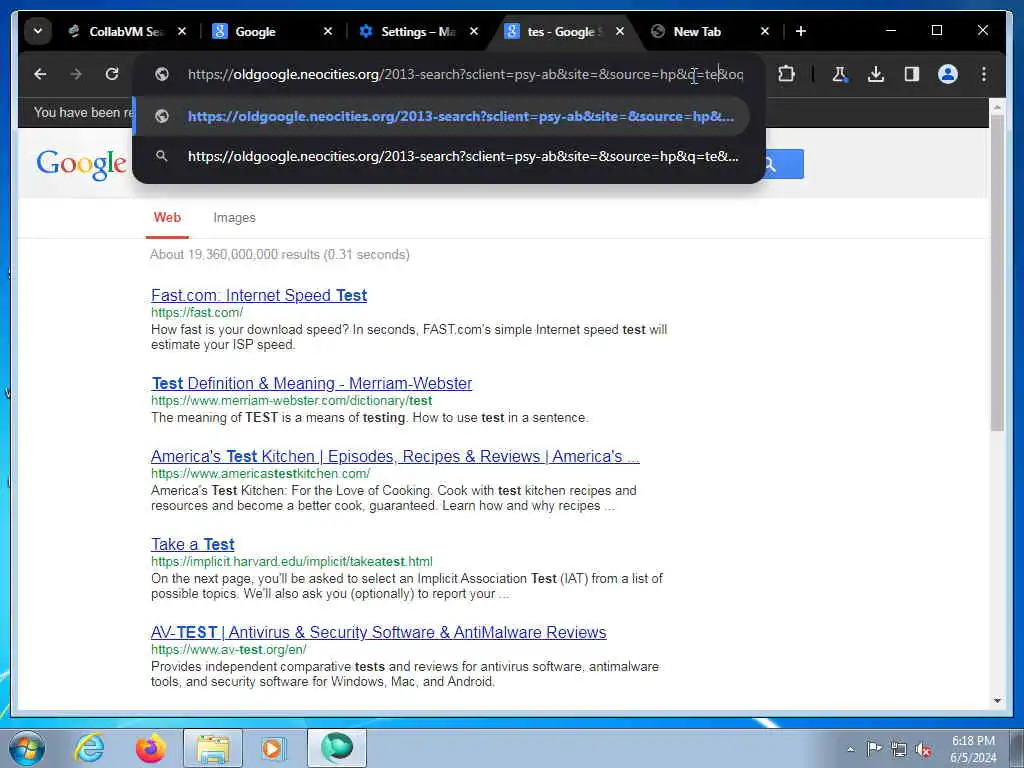Open Windows Media Player from taskbar
The width and height of the screenshot is (1024, 768).
pyautogui.click(x=272, y=748)
